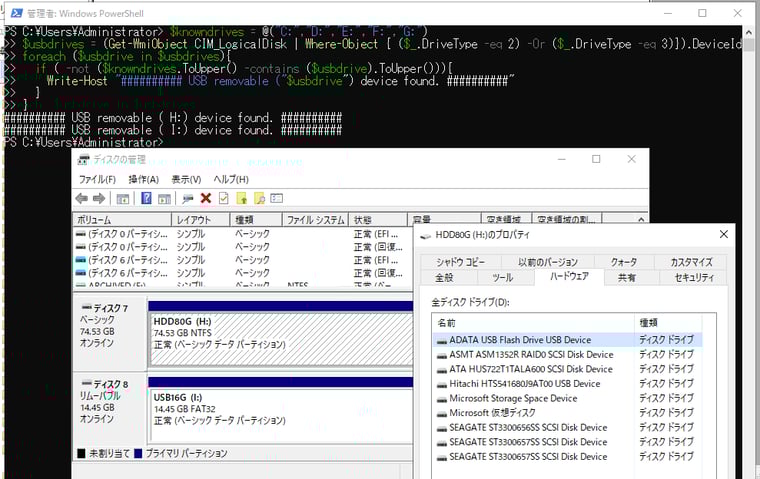Toggle the console tree pane icon

123,198
